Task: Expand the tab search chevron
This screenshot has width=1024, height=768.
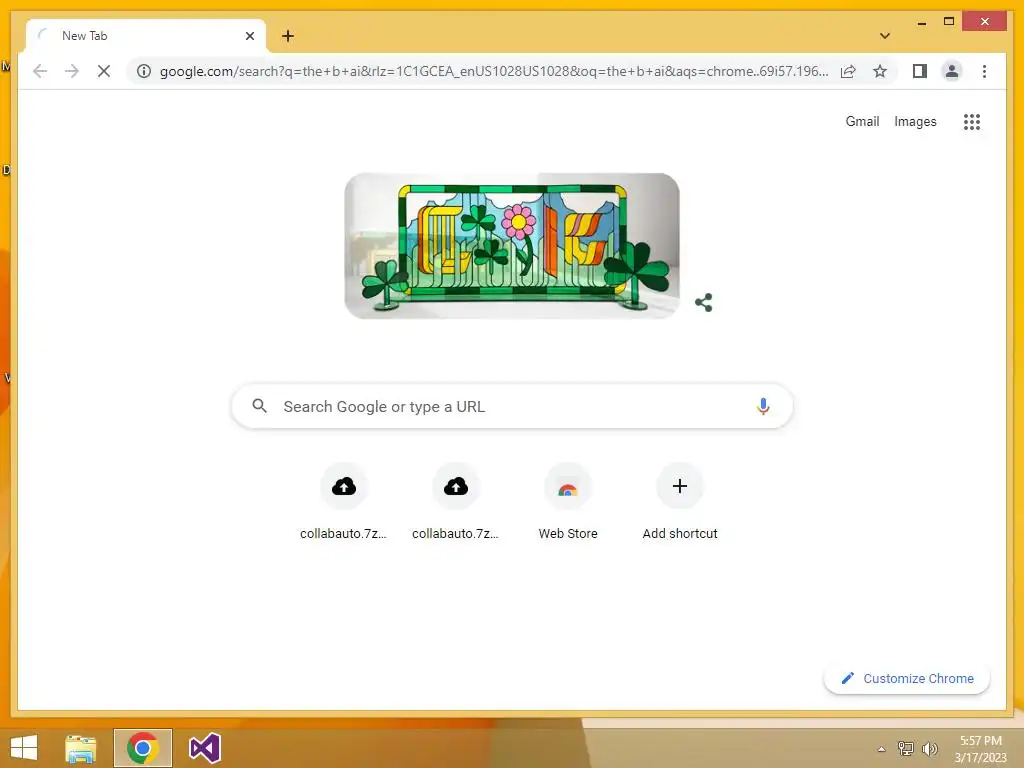Action: pos(885,36)
